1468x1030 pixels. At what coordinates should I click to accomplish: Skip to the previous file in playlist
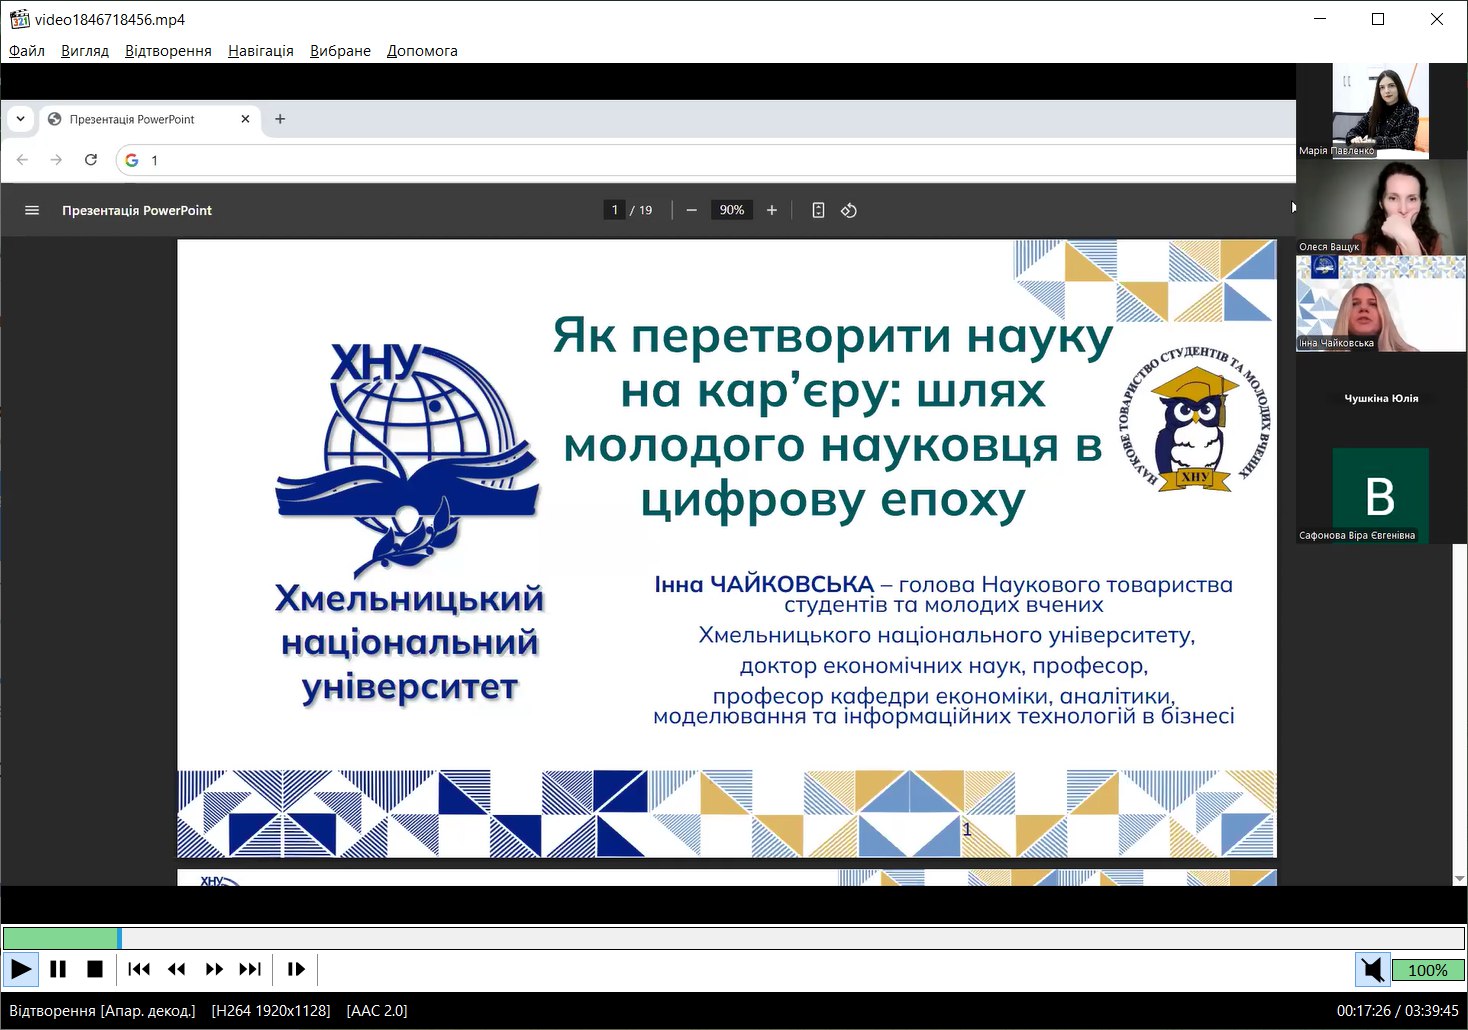coord(139,969)
